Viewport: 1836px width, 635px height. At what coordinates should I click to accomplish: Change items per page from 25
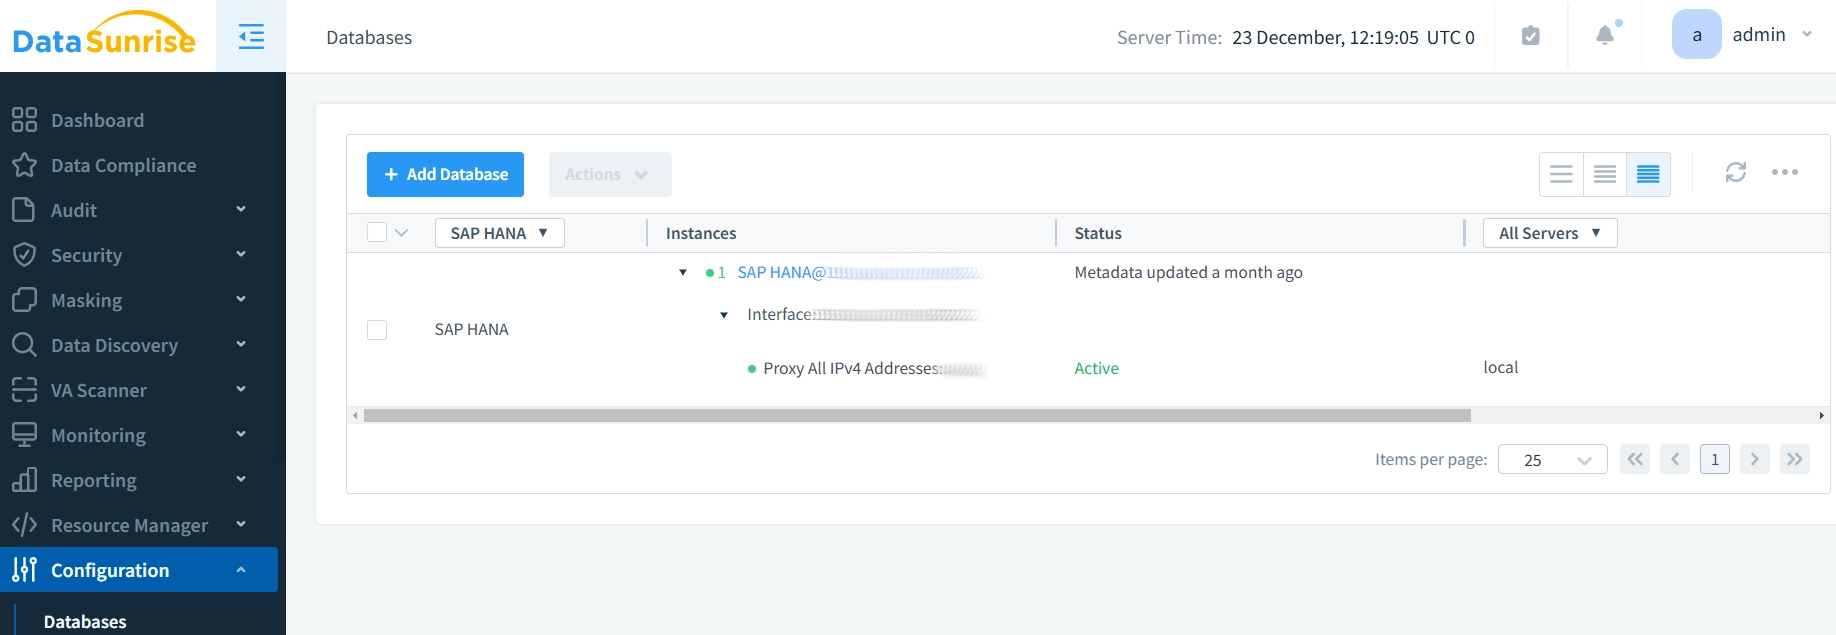tap(1552, 459)
